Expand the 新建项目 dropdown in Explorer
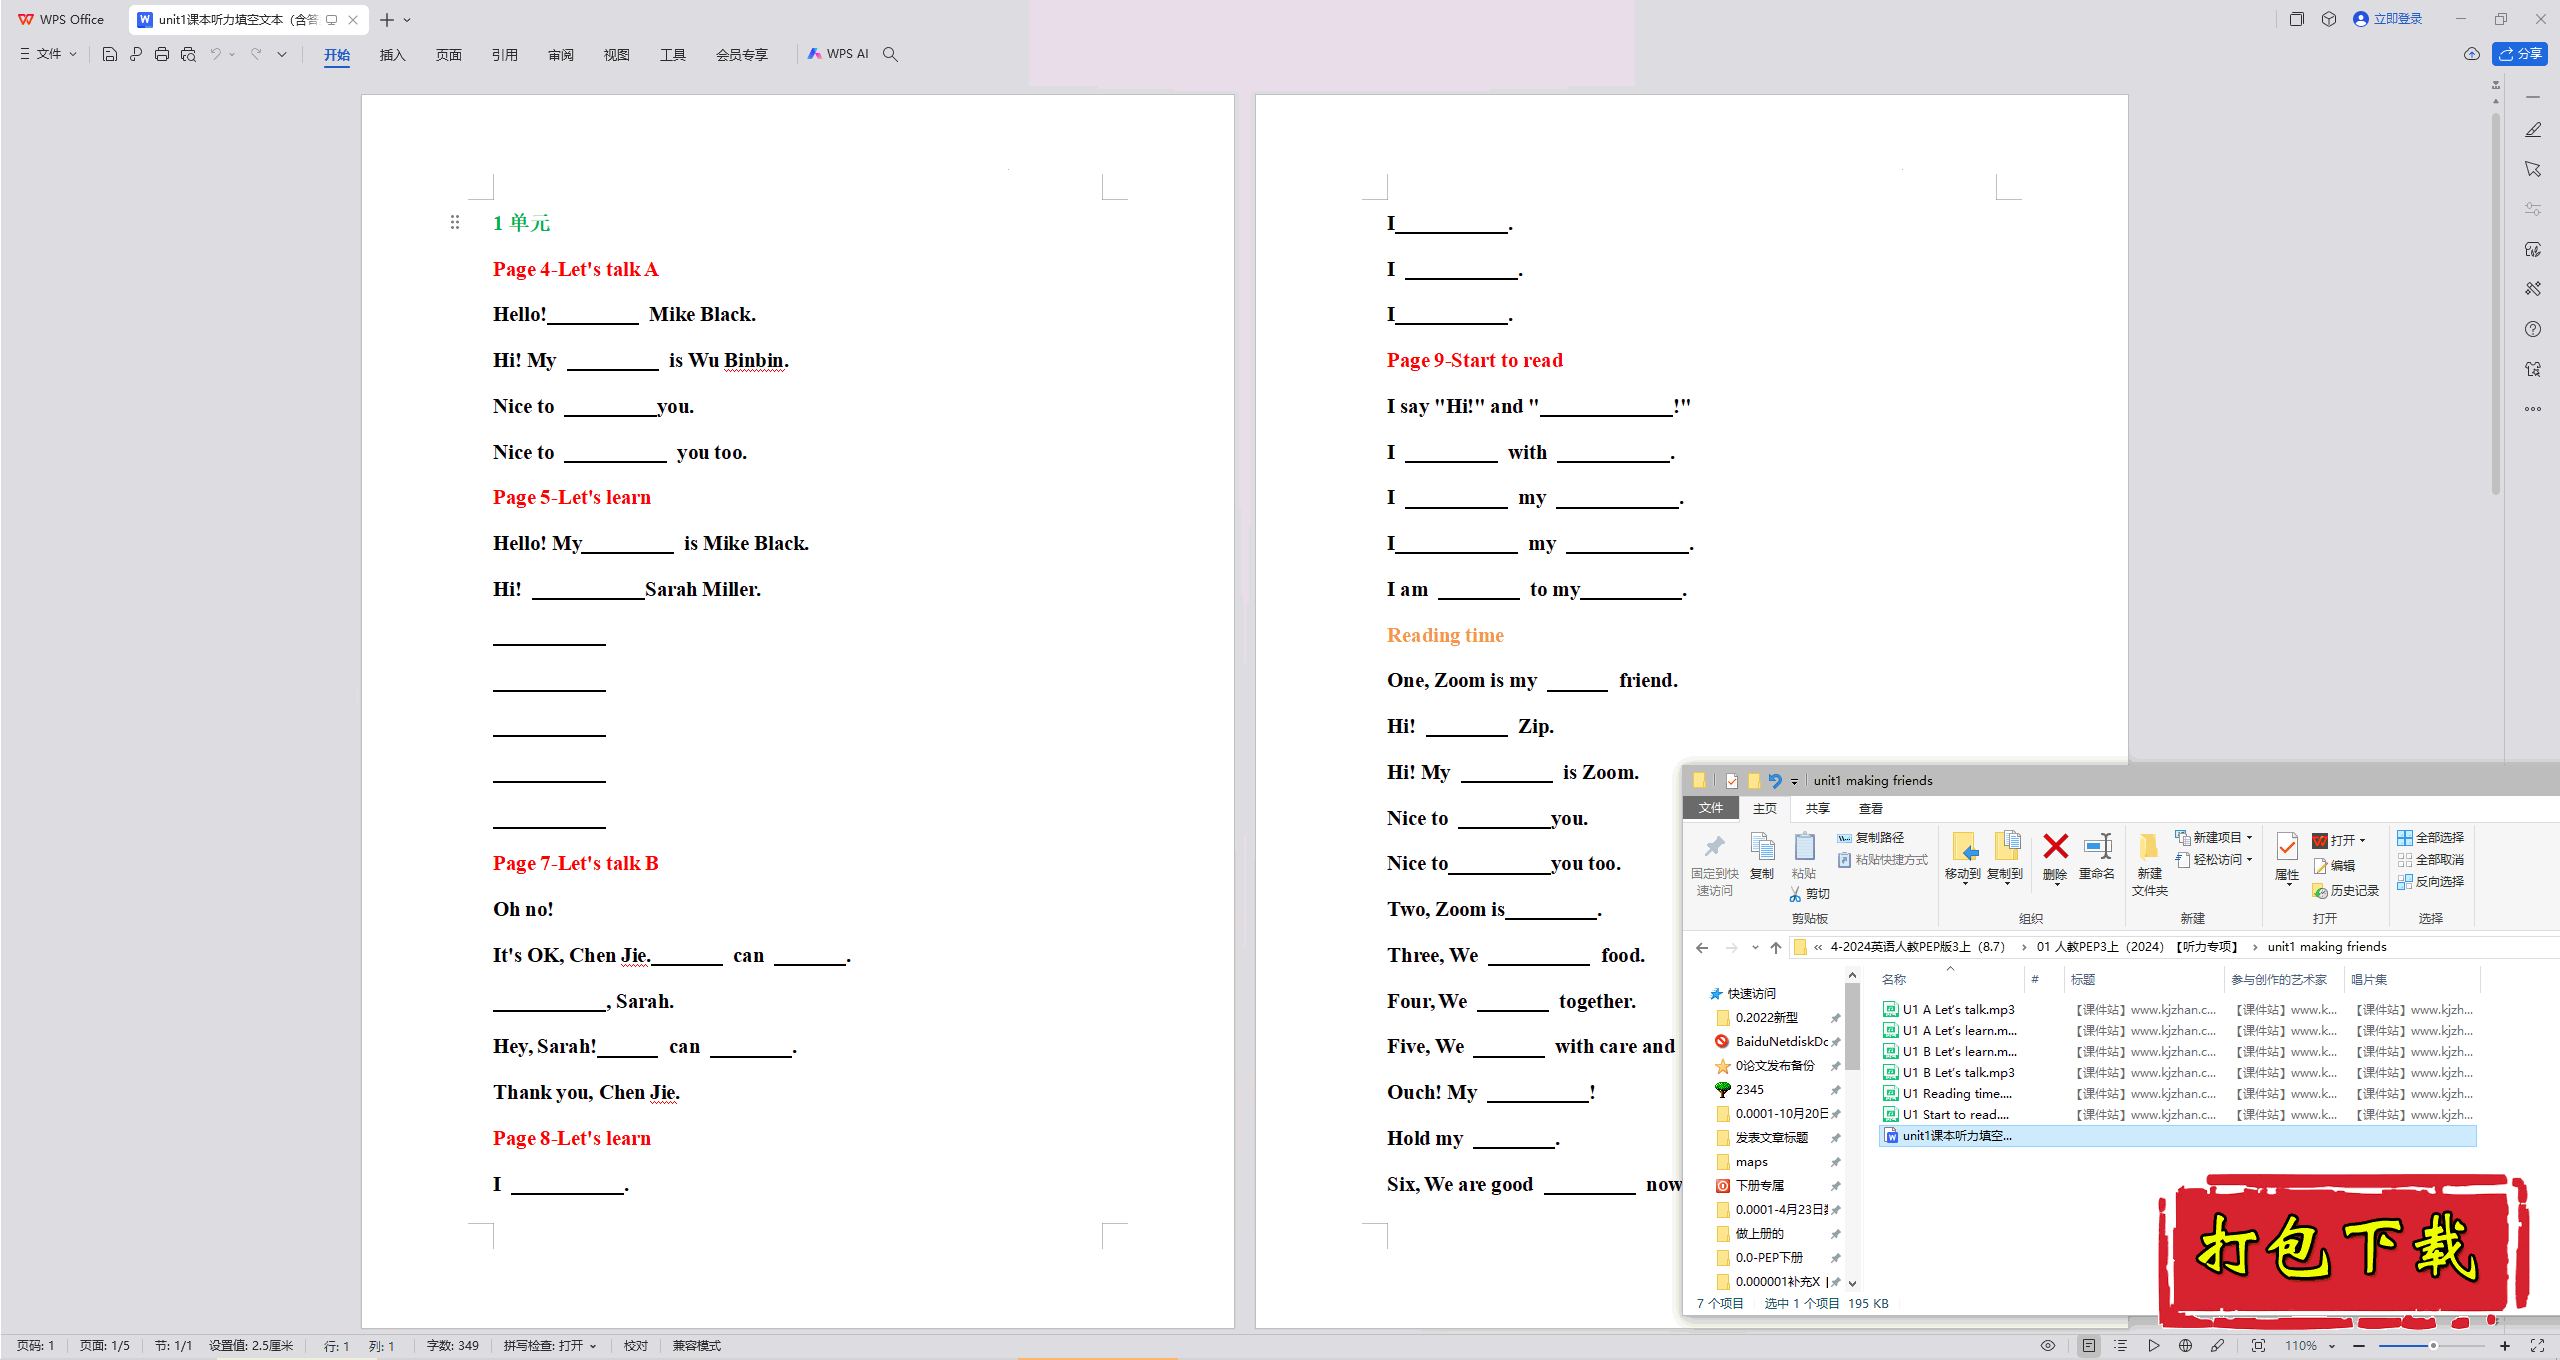The width and height of the screenshot is (2560, 1360). click(x=2249, y=838)
